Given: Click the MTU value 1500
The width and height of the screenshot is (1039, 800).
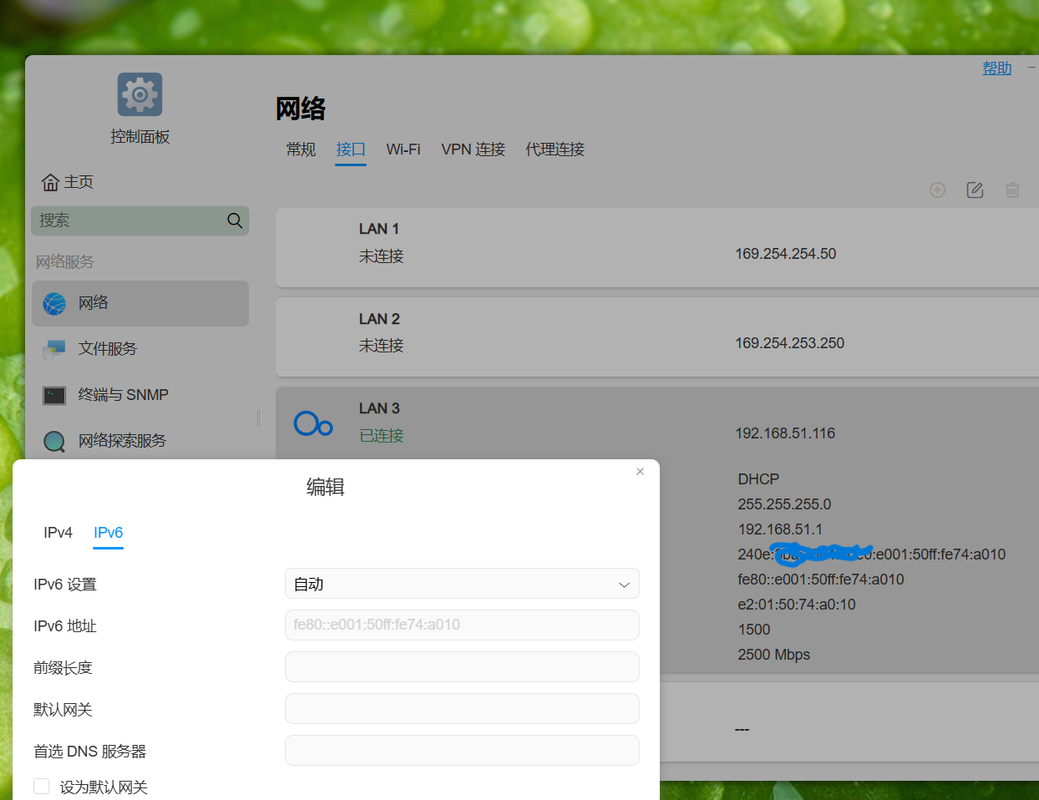Looking at the screenshot, I should [754, 630].
